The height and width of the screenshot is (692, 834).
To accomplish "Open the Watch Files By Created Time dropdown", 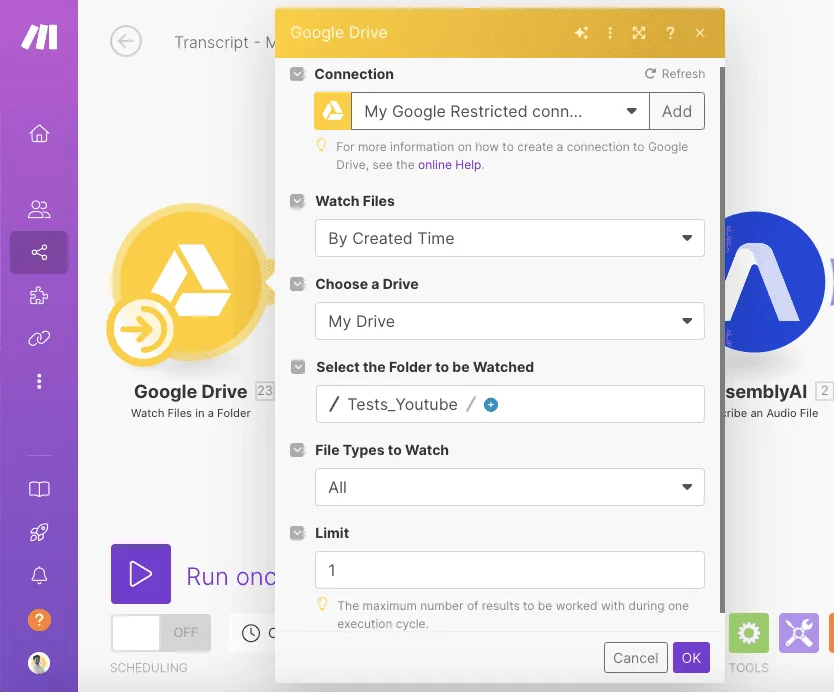I will click(x=510, y=238).
